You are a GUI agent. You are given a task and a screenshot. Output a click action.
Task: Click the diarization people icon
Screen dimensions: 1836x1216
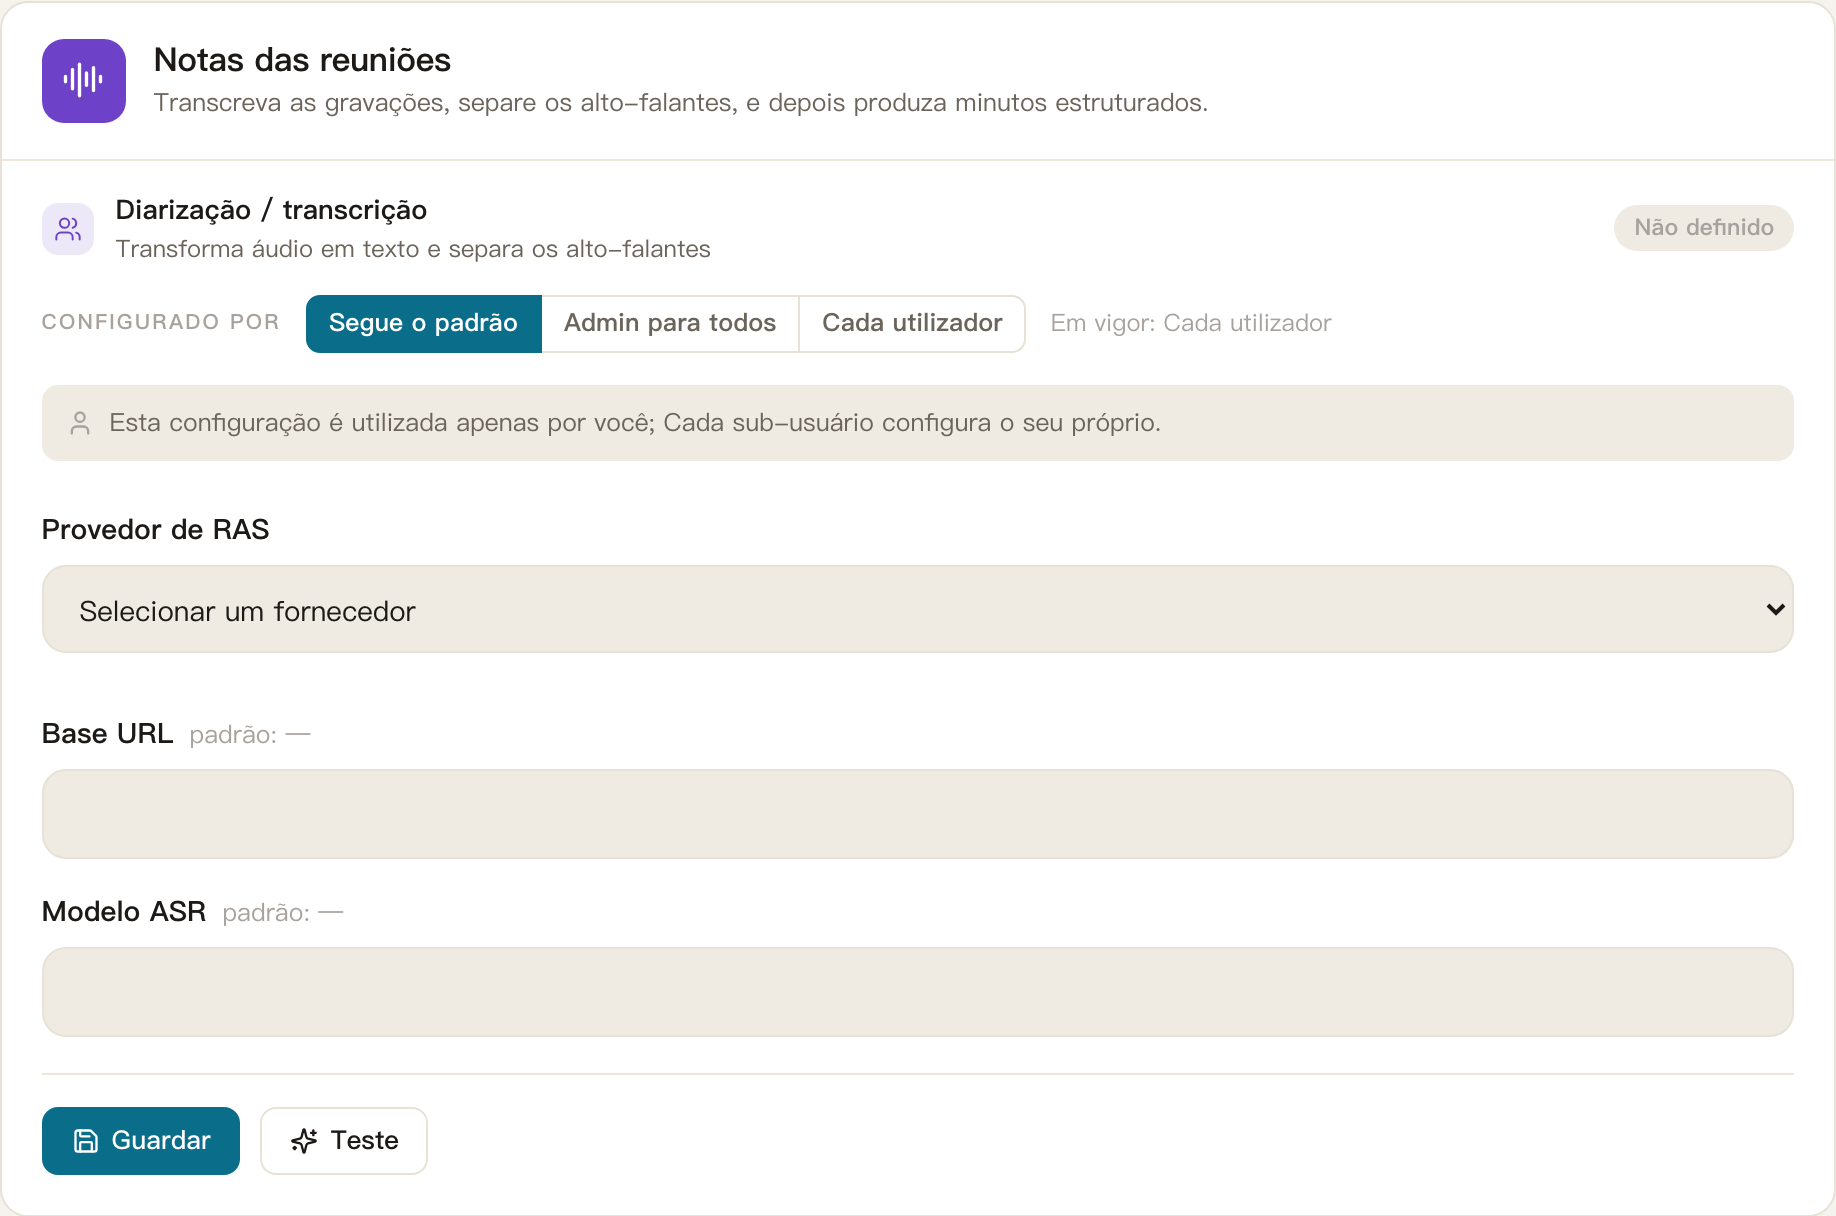click(68, 229)
